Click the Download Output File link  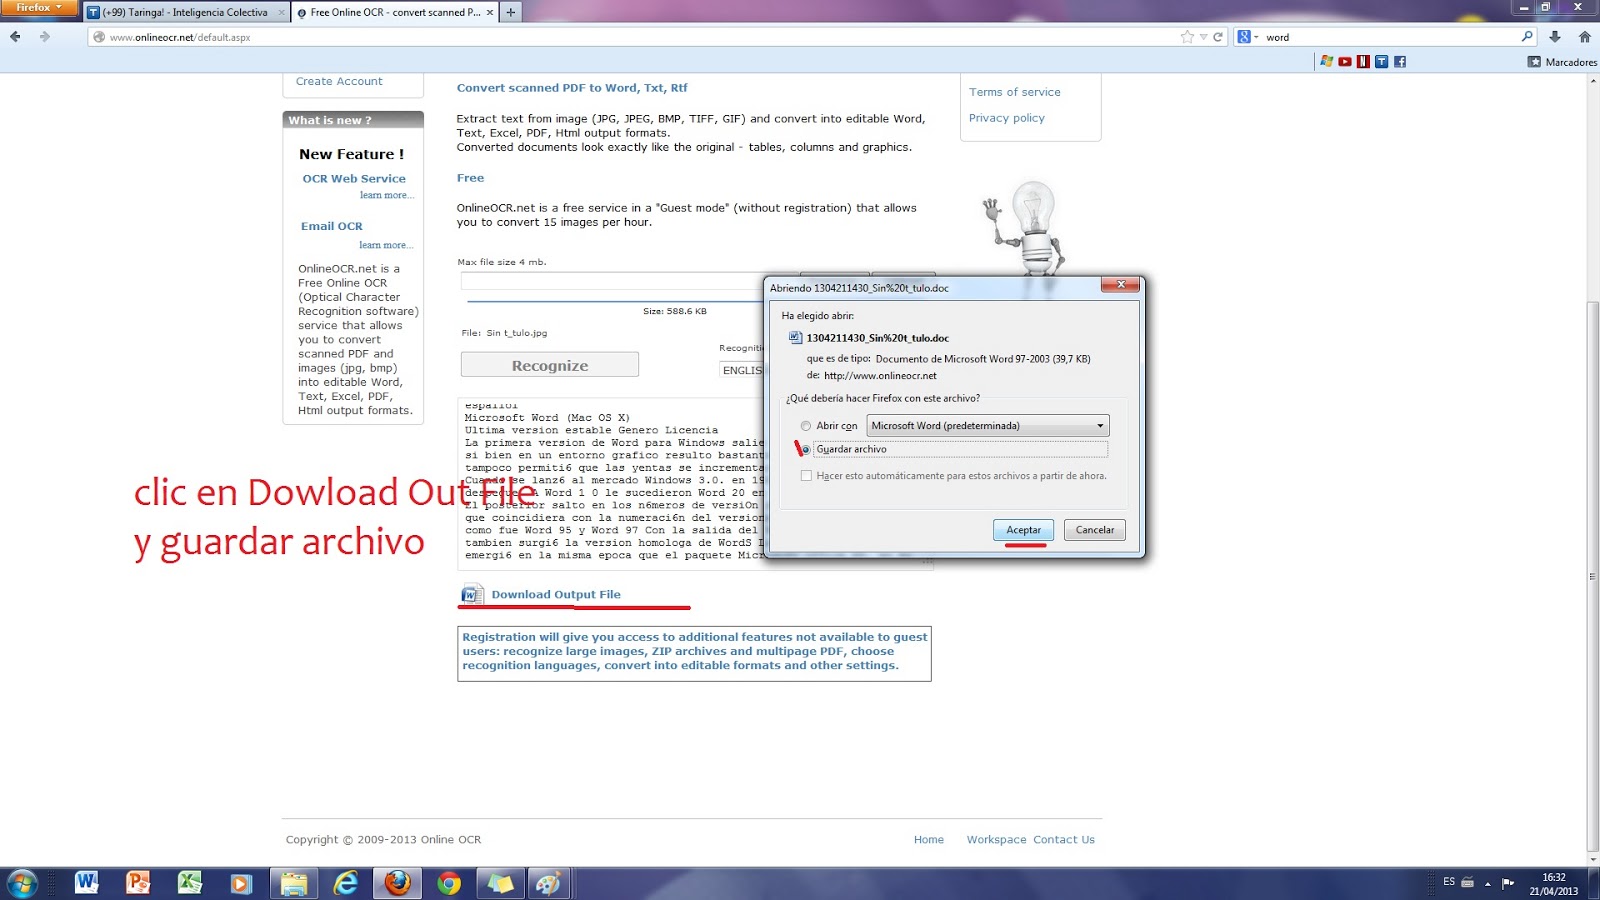(556, 594)
